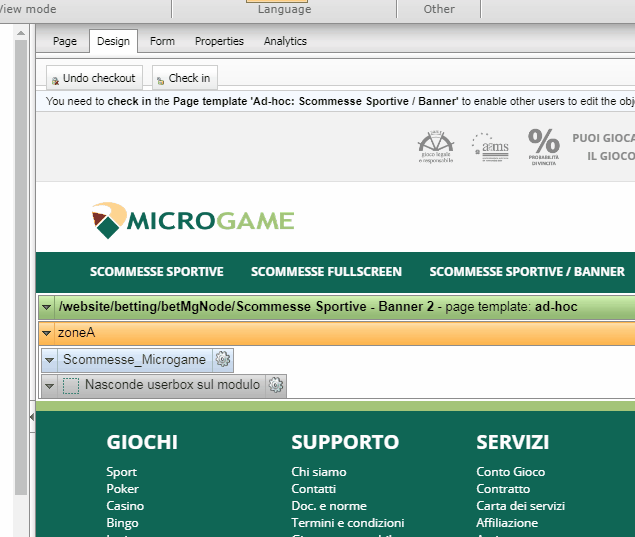Image resolution: width=635 pixels, height=537 pixels.
Task: Open Doc. e norme link
Action: [x=329, y=506]
